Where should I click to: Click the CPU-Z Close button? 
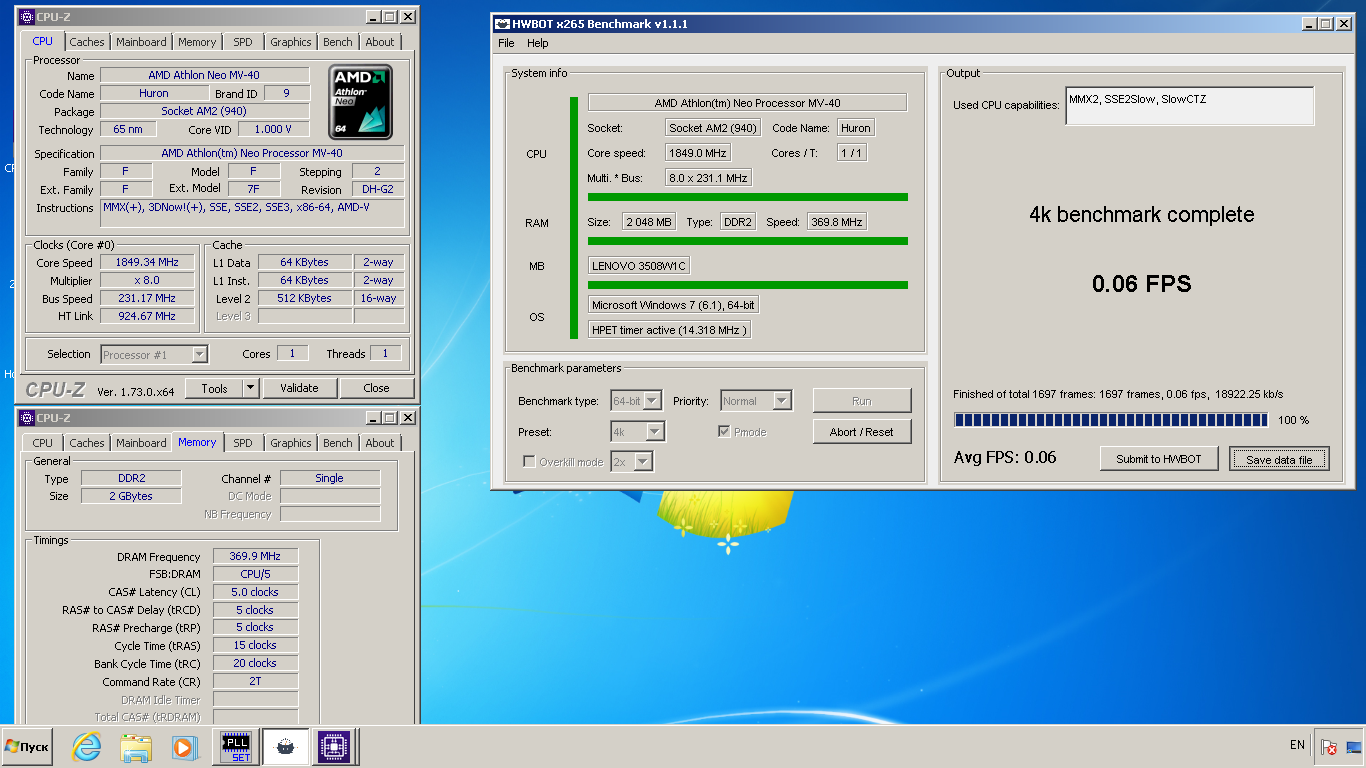377,388
